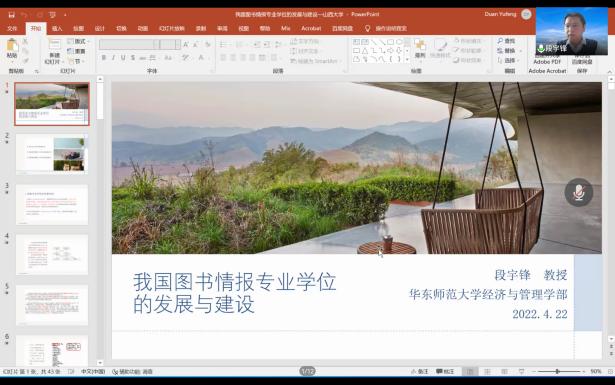Select slide 2 thumbnail
The height and width of the screenshot is (385, 615).
(52, 154)
